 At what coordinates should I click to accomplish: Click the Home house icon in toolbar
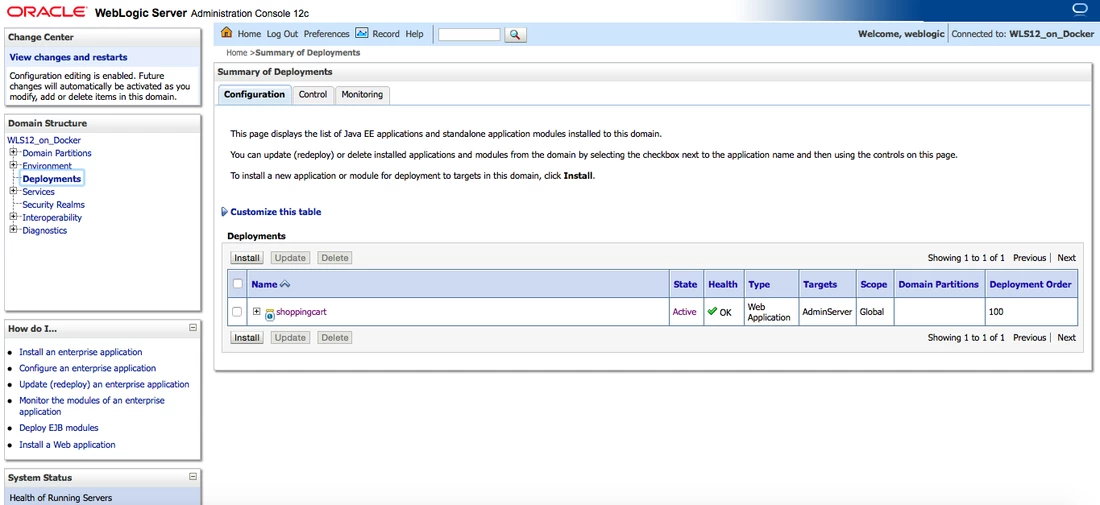(x=227, y=33)
